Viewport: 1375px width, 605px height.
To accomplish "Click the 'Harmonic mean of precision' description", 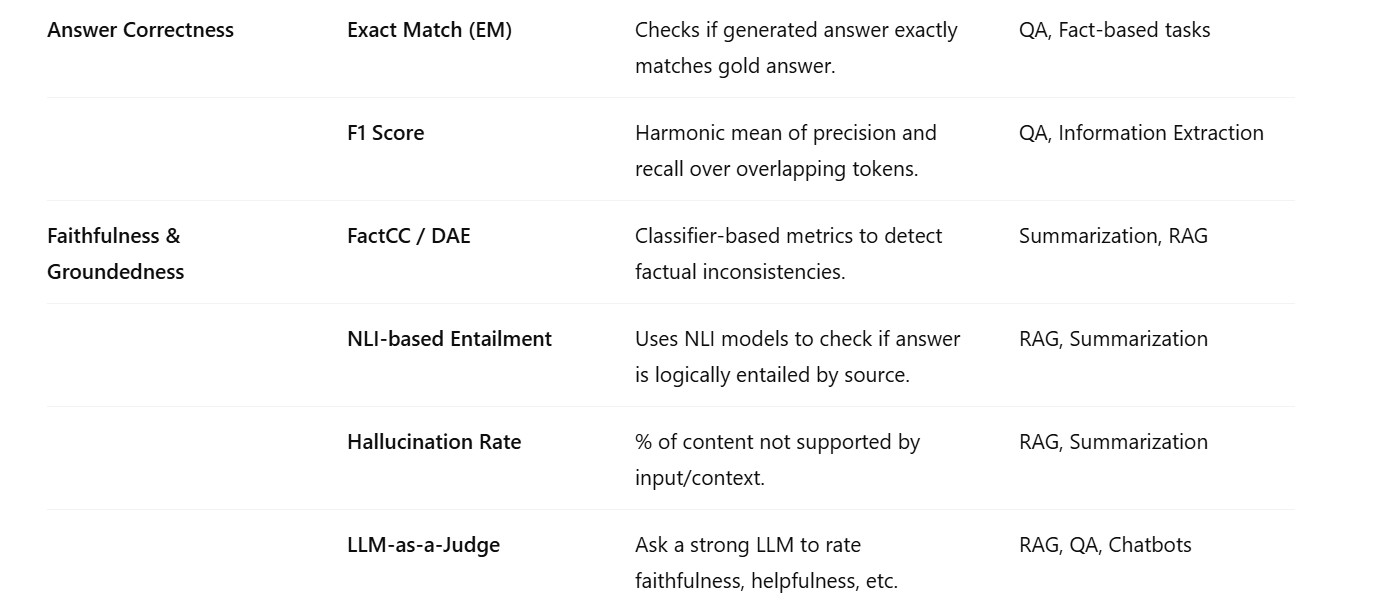I will [785, 151].
